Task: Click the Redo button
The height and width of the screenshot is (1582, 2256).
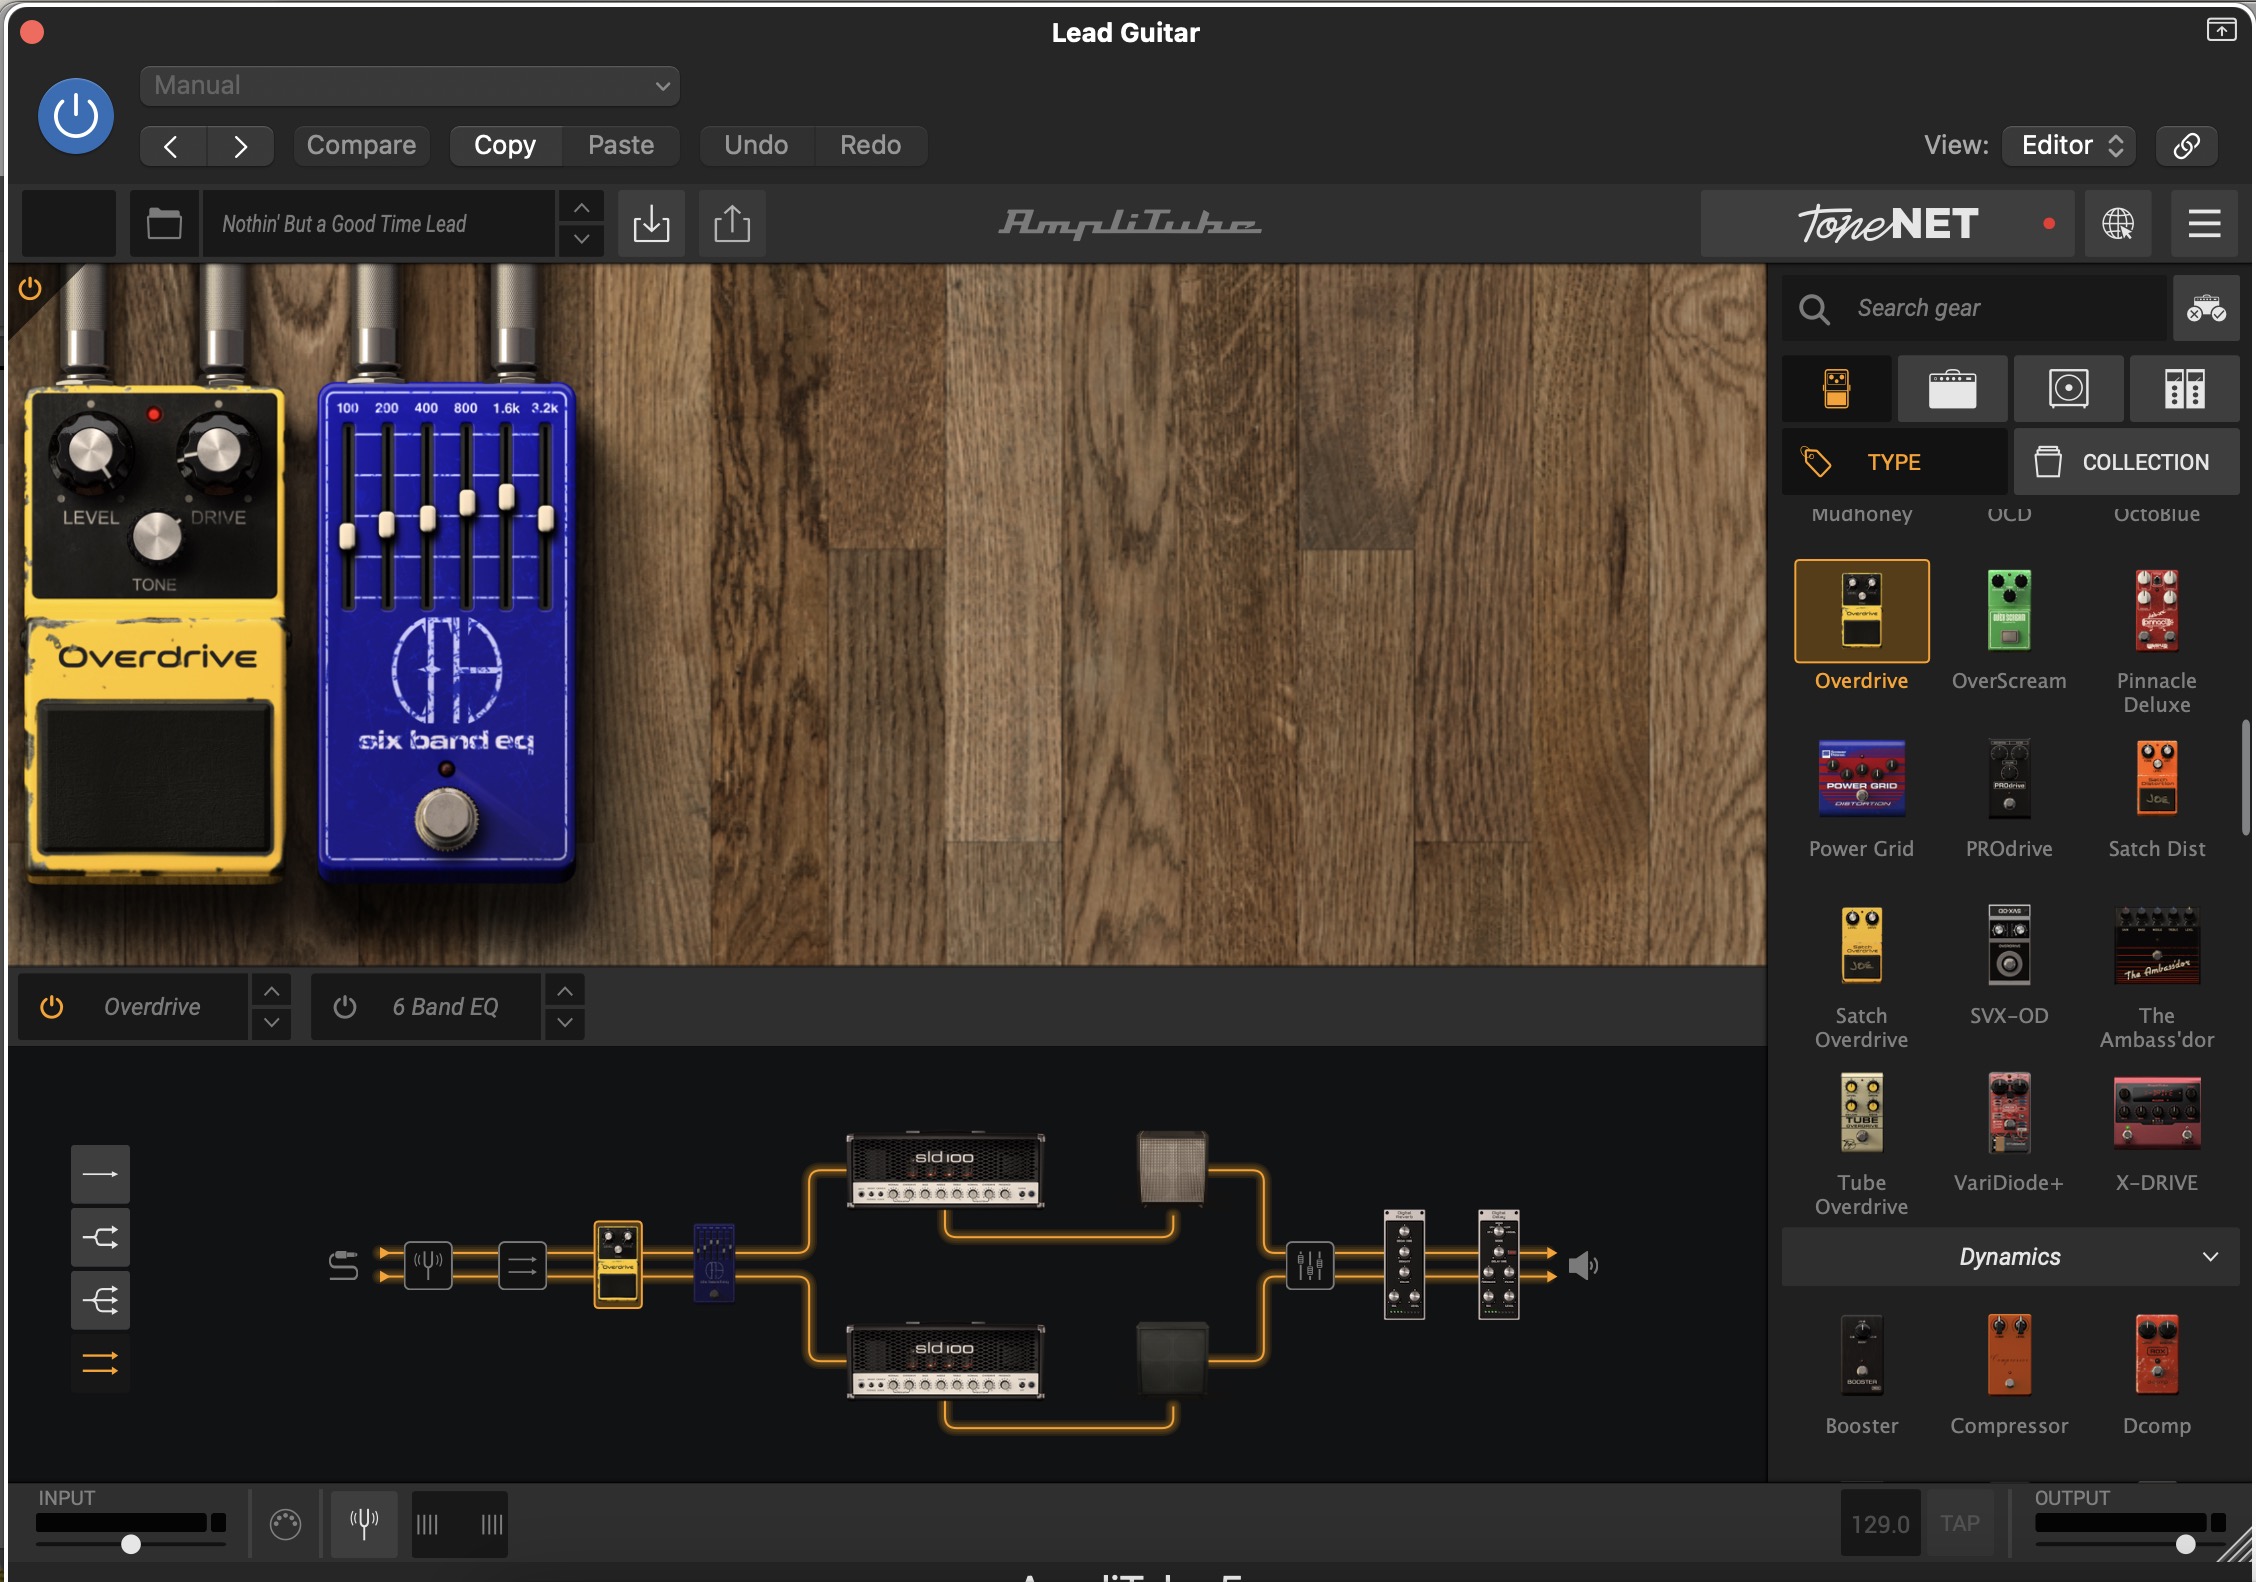Action: (x=870, y=146)
